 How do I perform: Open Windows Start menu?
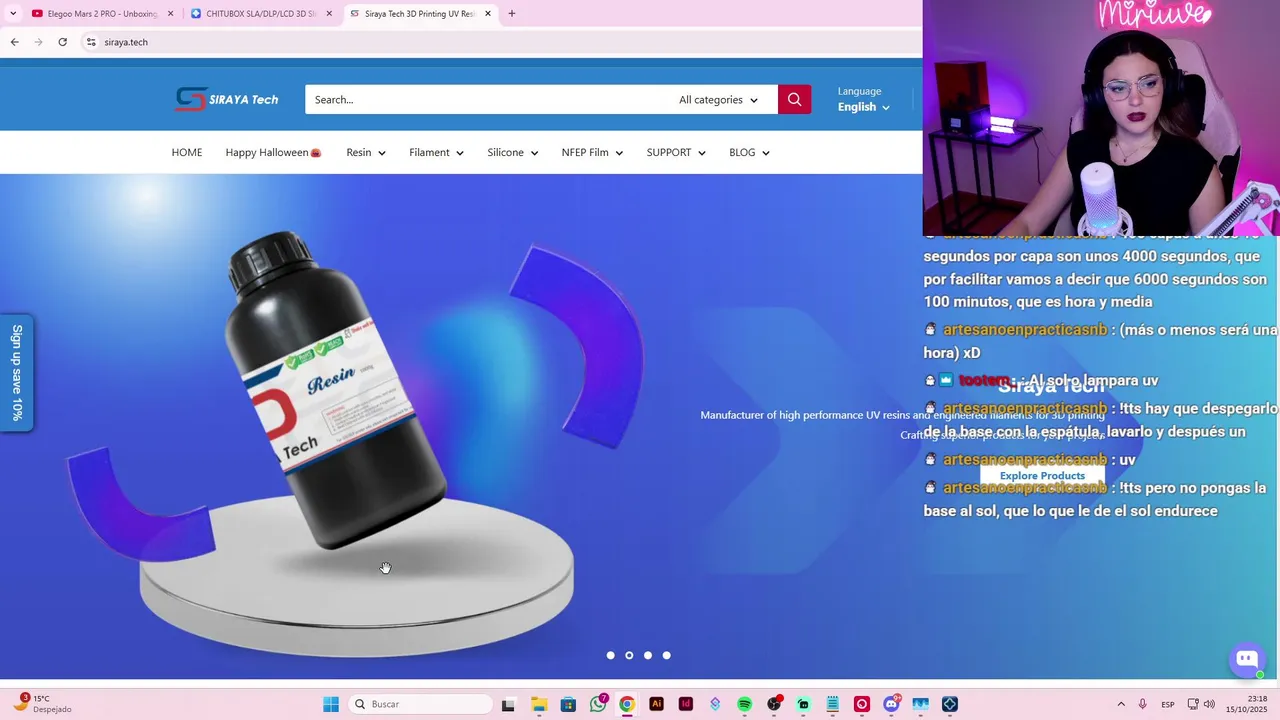tap(331, 704)
